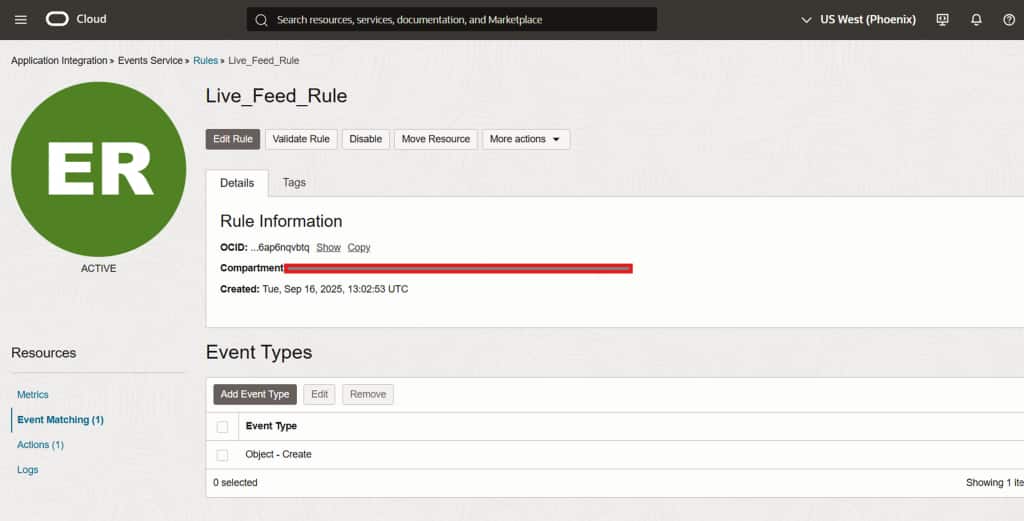This screenshot has height=521, width=1024.
Task: Click the green ER rule status badge
Action: (98, 169)
